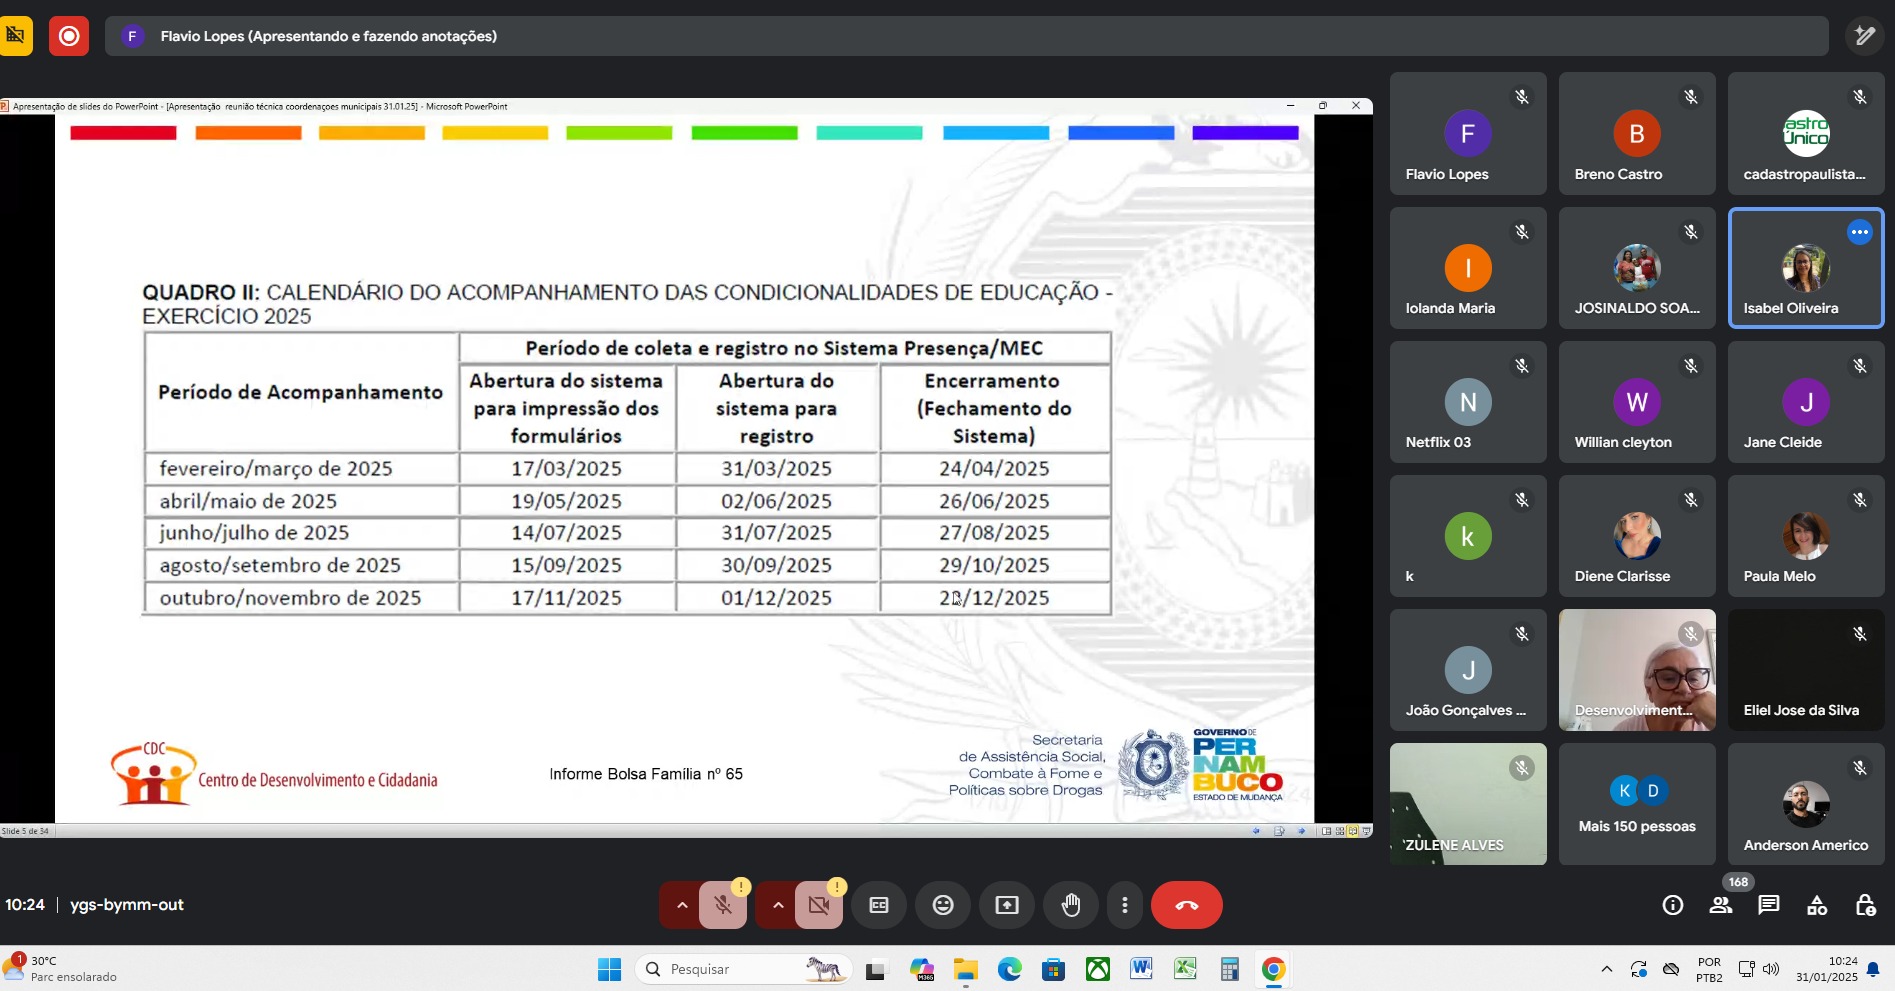Click the Mais 150 pessoas tile

tap(1637, 804)
